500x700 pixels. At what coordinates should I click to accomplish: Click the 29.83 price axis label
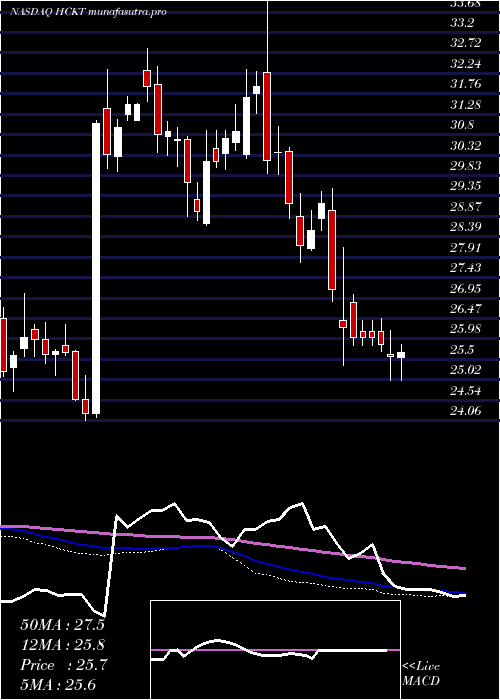pos(466,166)
